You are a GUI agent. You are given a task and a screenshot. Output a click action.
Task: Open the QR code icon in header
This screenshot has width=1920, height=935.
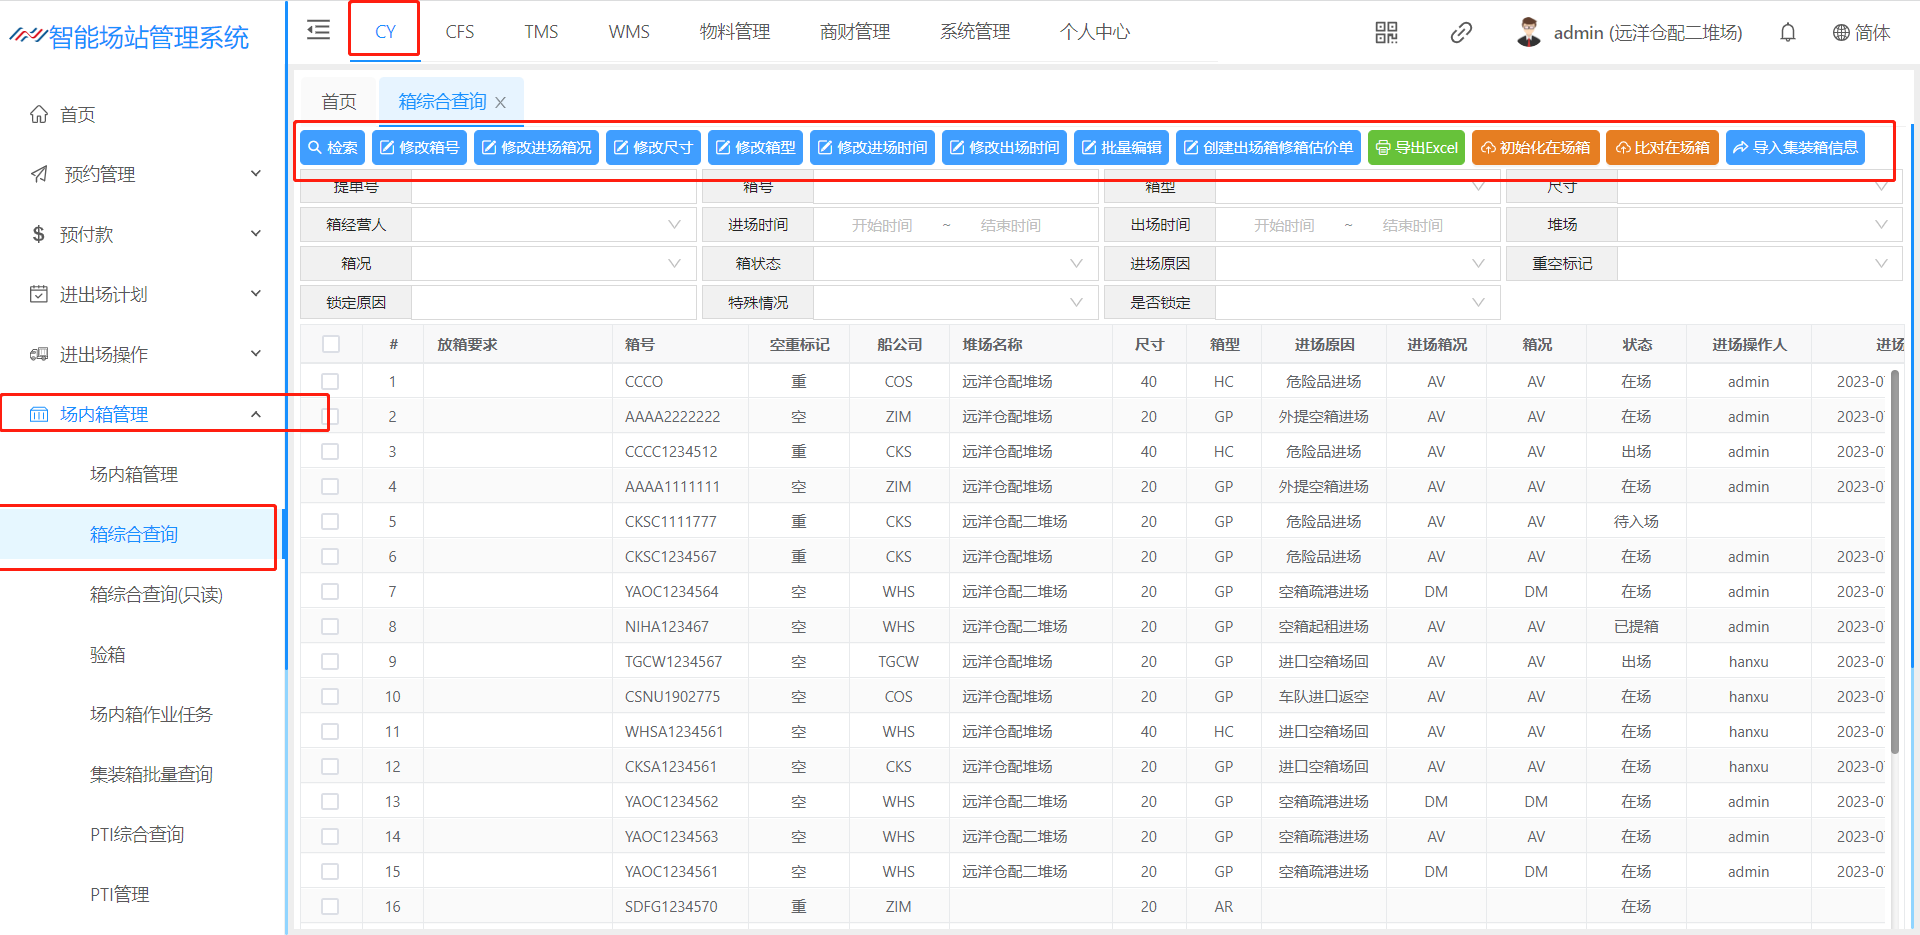coord(1386,33)
